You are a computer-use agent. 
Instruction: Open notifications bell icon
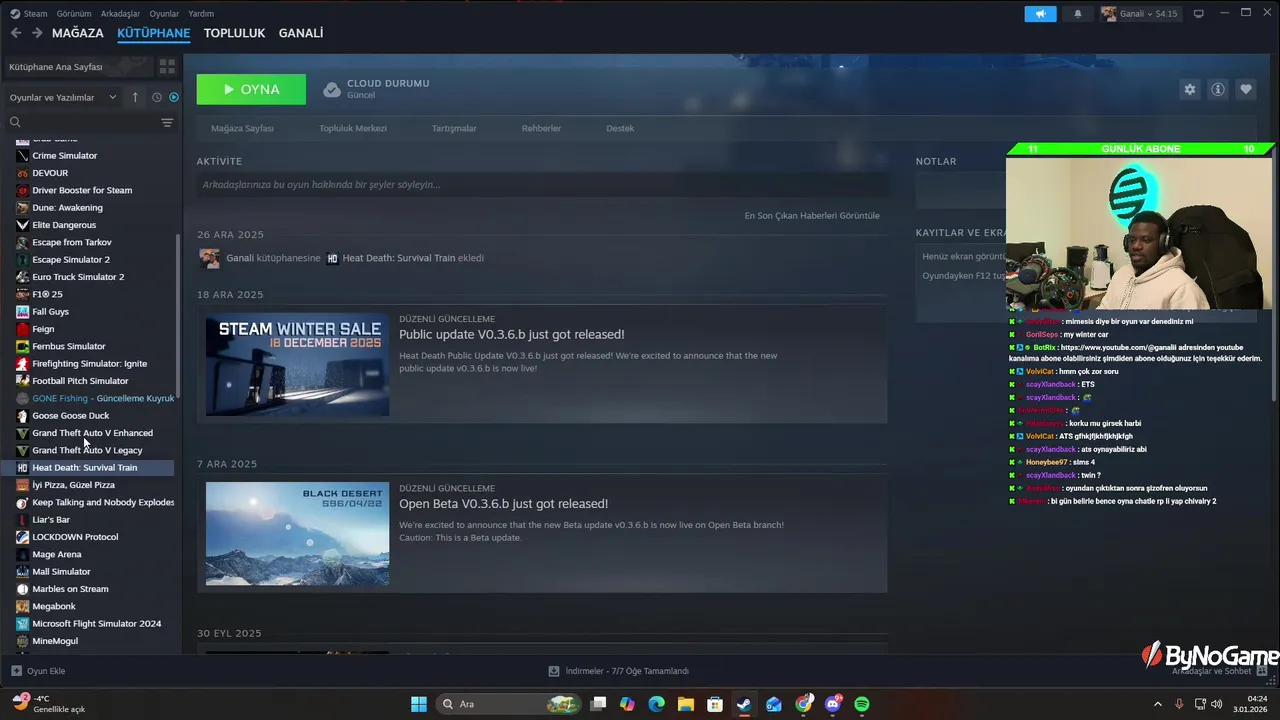pyautogui.click(x=1078, y=14)
